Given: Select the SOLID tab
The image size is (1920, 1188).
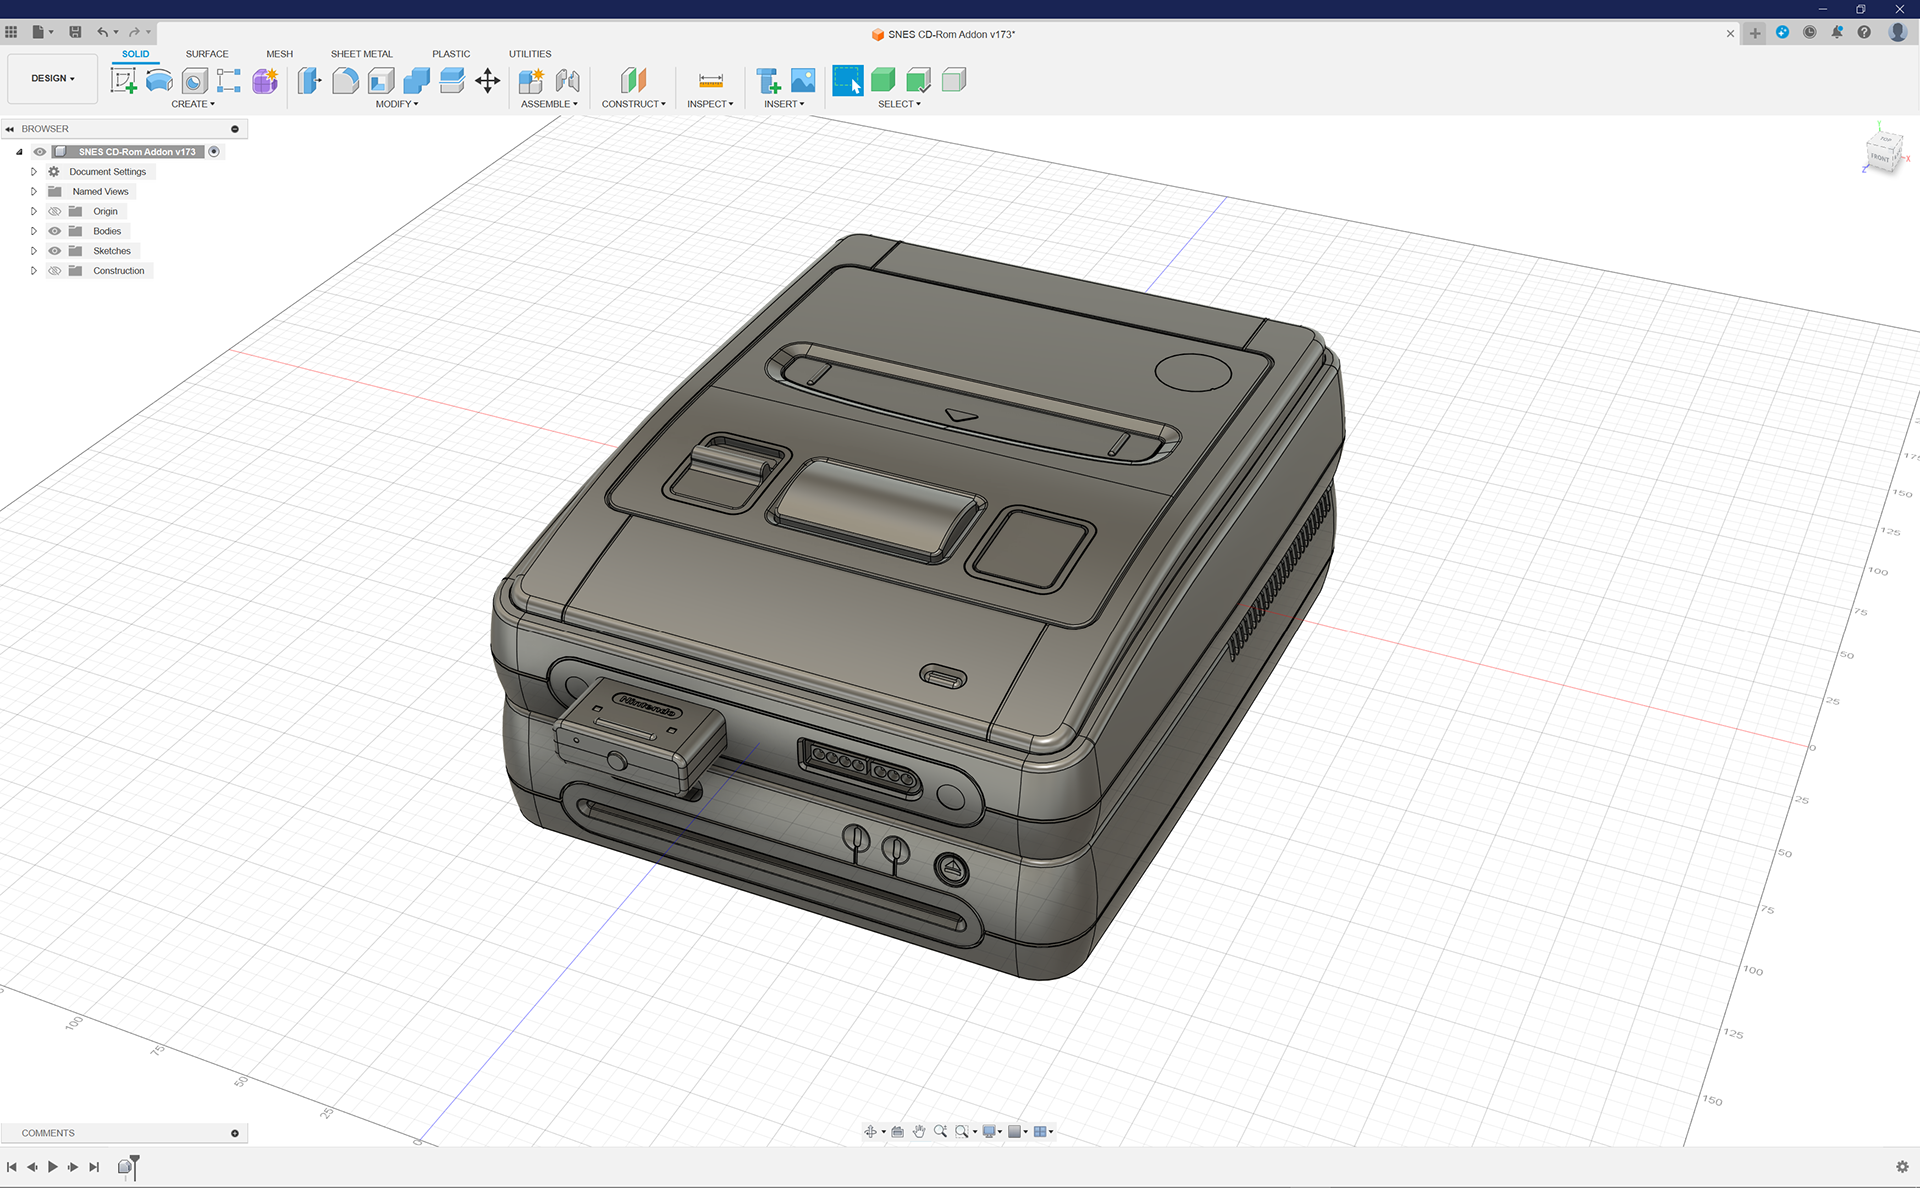Looking at the screenshot, I should (x=136, y=54).
